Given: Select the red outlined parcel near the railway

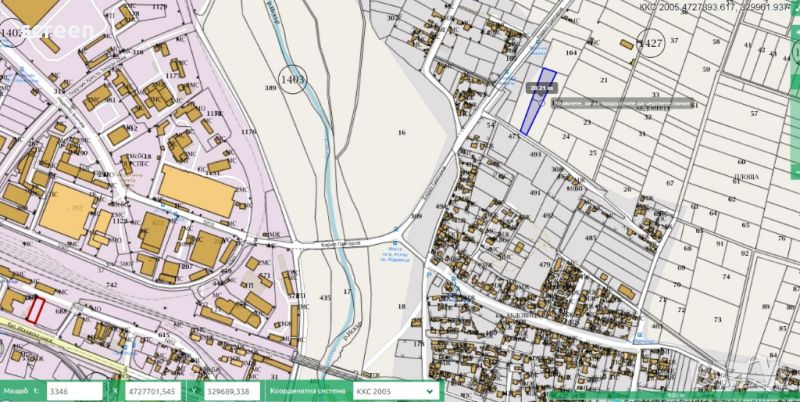Looking at the screenshot, I should [35, 311].
